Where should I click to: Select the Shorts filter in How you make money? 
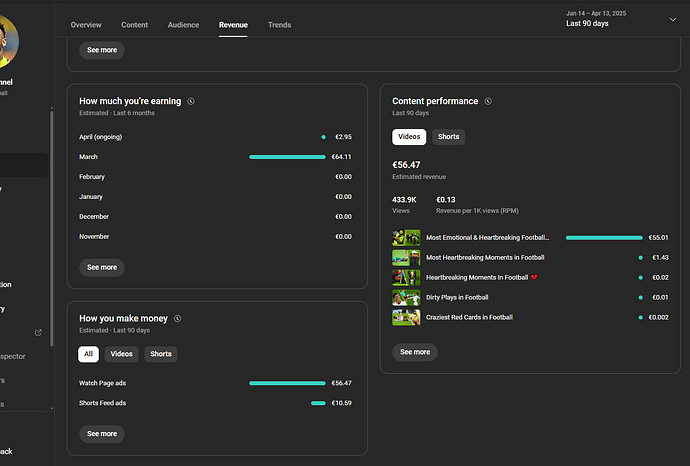[x=161, y=354]
